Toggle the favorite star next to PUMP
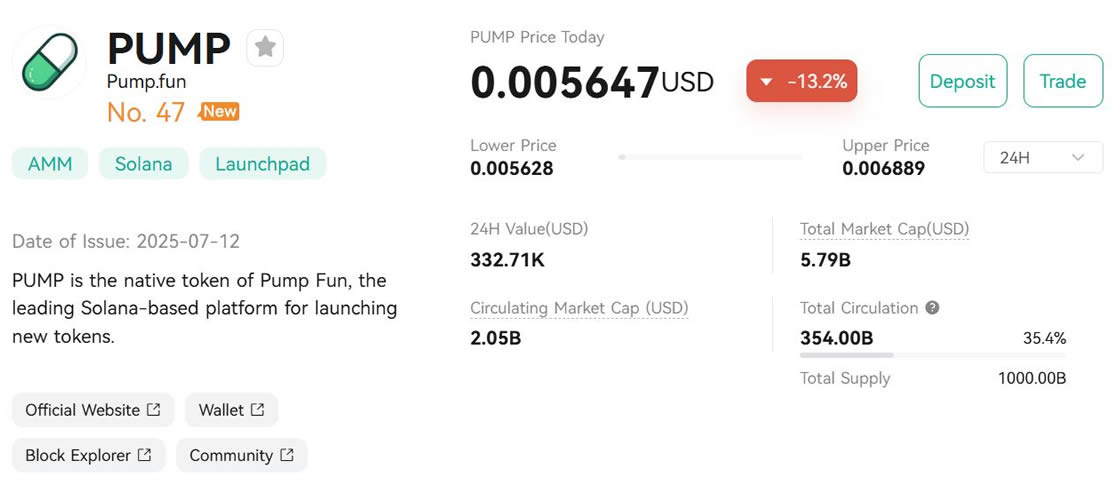This screenshot has width=1120, height=485. (x=265, y=47)
